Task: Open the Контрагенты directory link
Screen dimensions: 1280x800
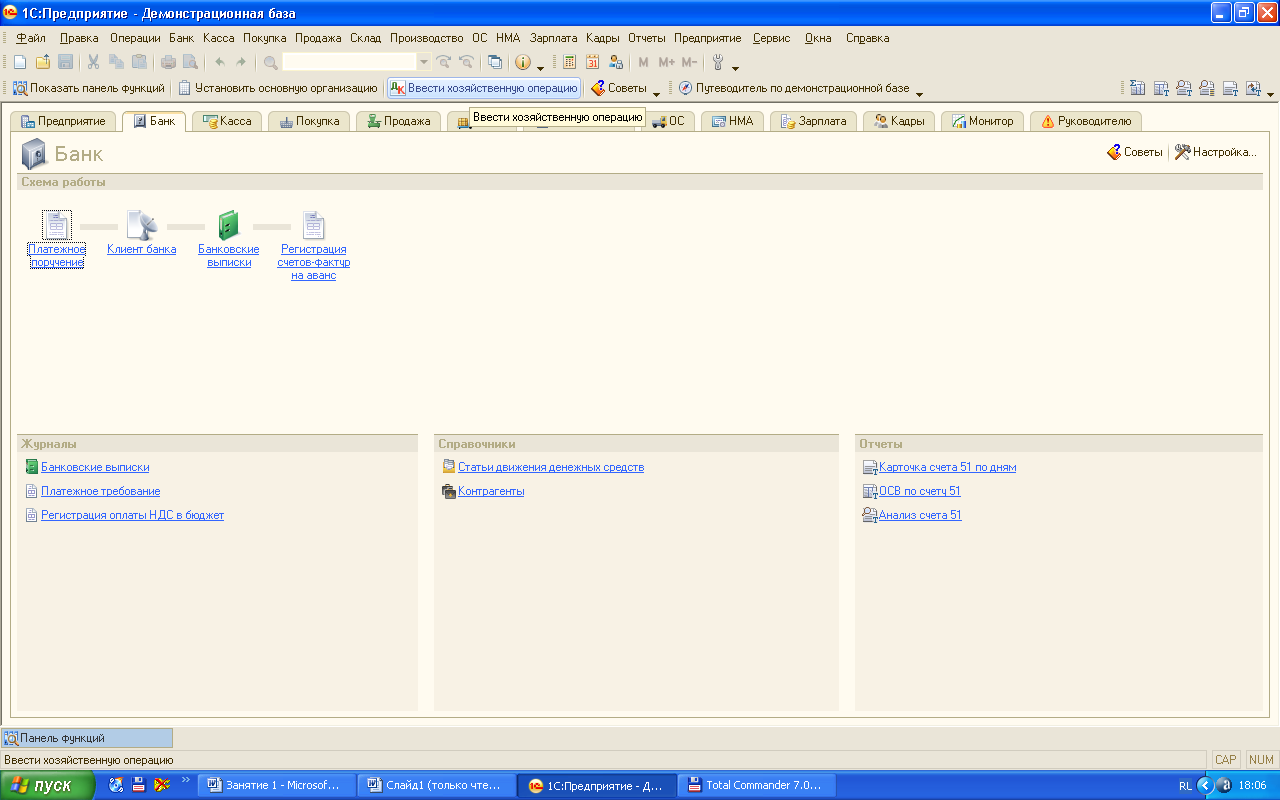Action: 491,491
